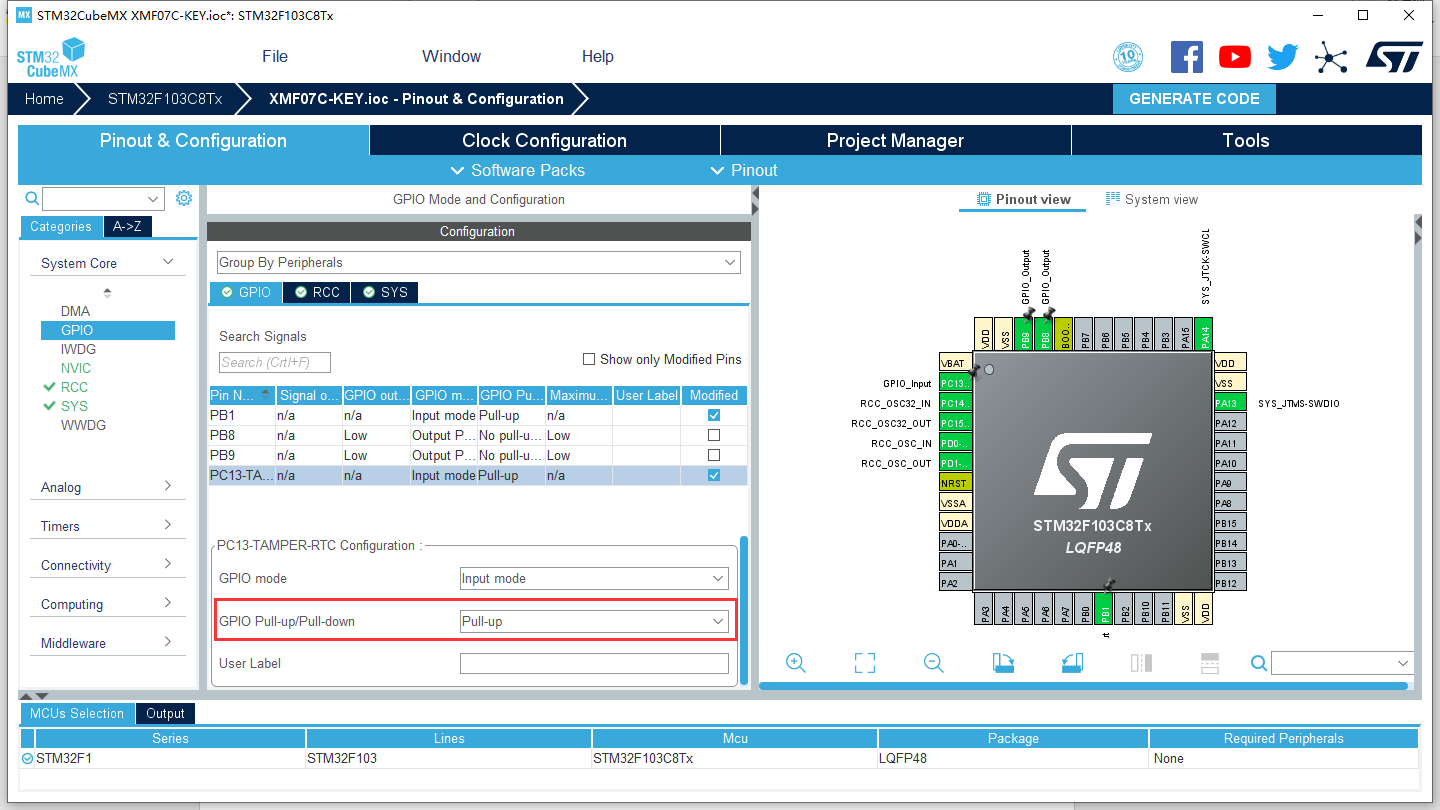This screenshot has height=810, width=1440.
Task: Rotate the chip view clockwise
Action: (x=1003, y=662)
